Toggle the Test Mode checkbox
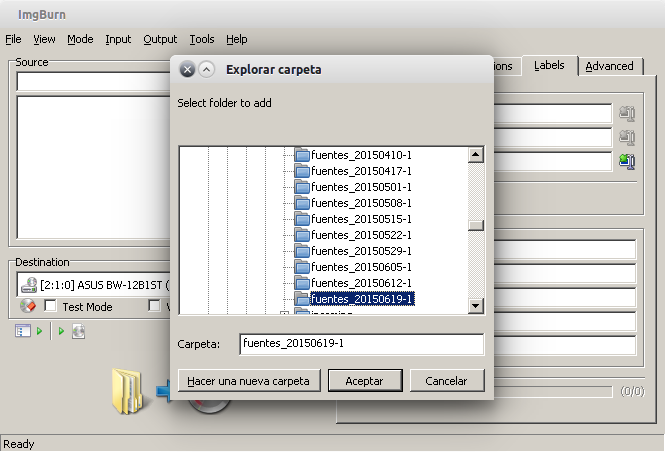This screenshot has width=665, height=452. 50,305
